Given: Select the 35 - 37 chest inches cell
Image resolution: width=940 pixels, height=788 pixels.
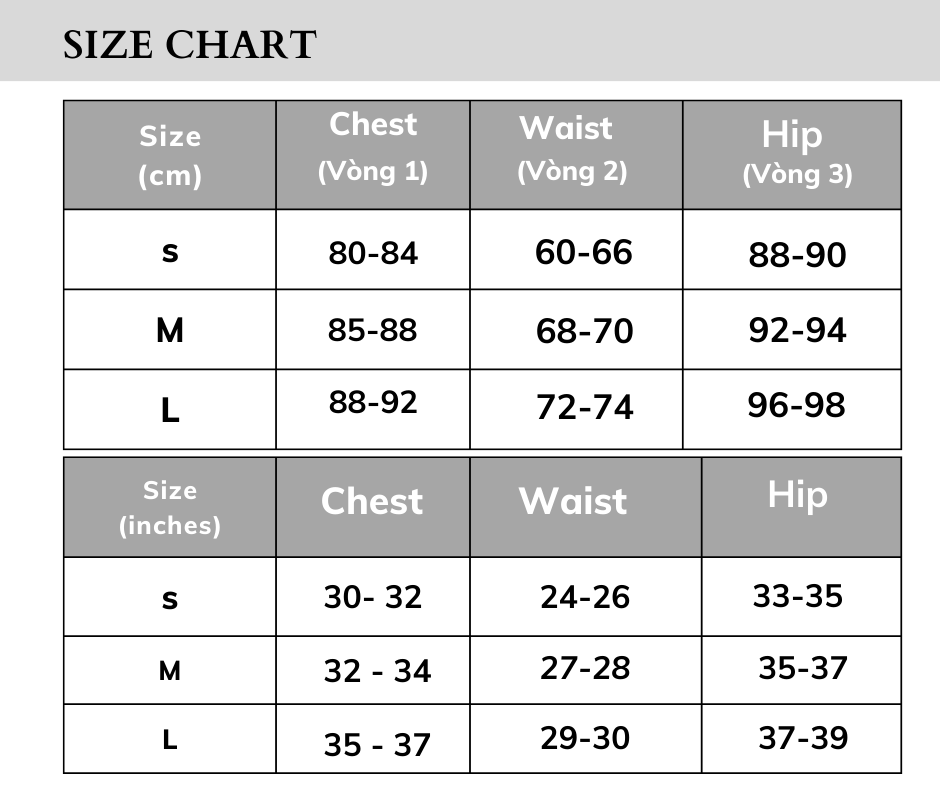Looking at the screenshot, I should point(376,745).
